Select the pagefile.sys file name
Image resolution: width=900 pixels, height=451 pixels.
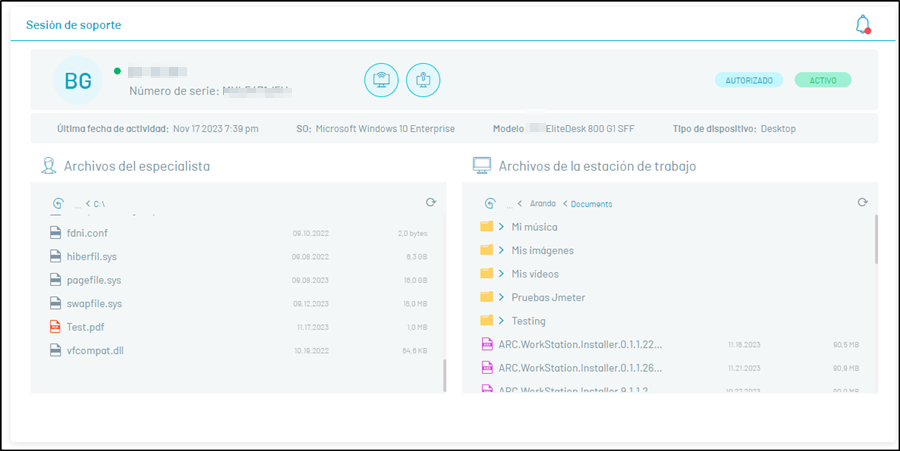pos(94,280)
